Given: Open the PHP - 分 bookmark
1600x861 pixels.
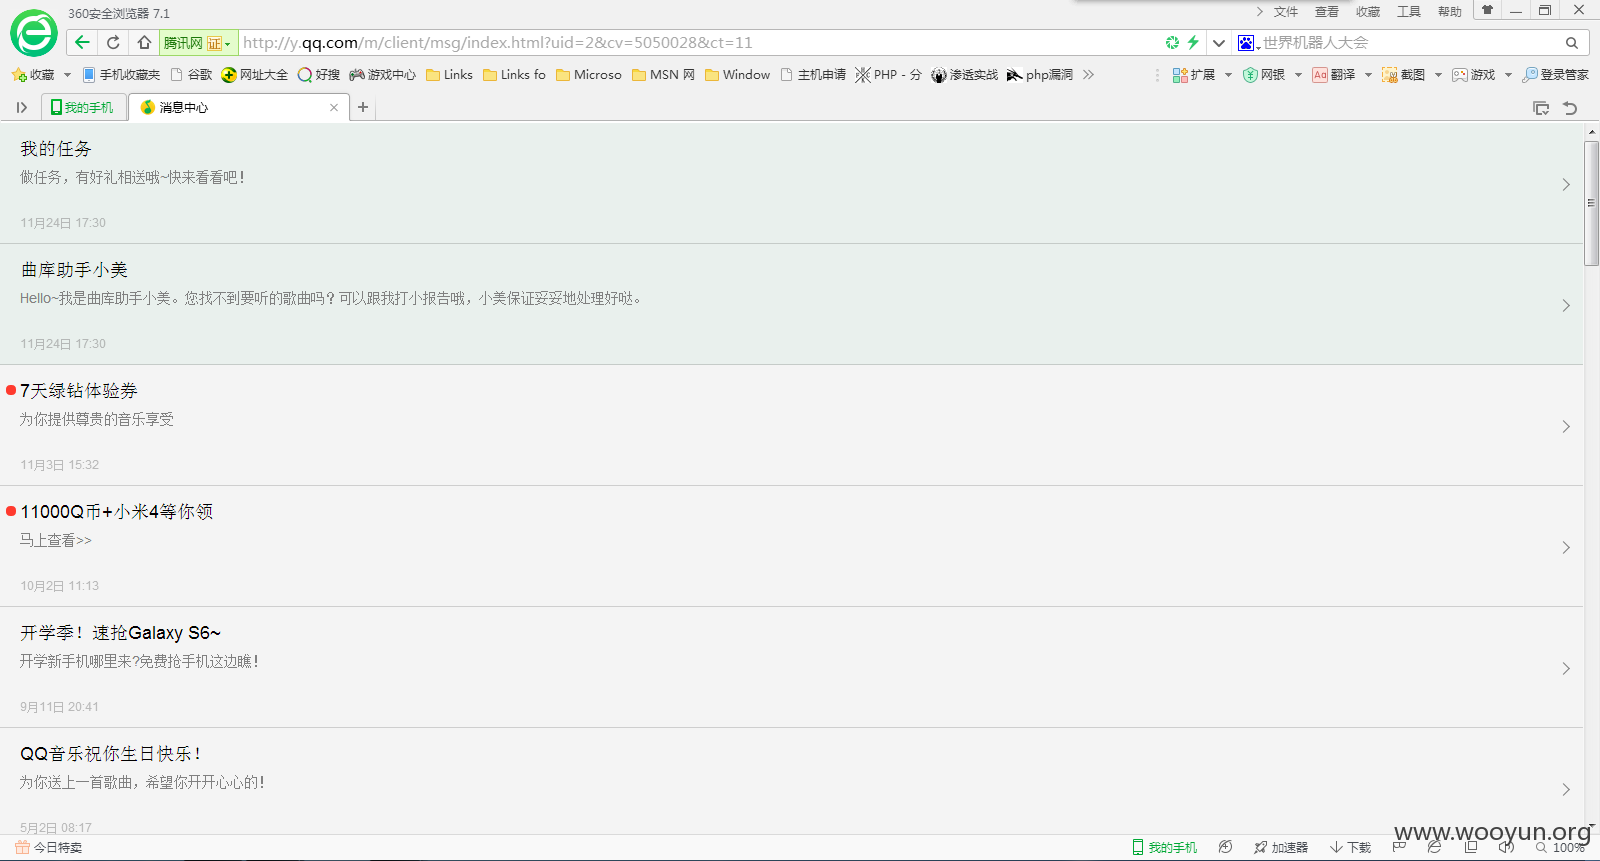Looking at the screenshot, I should coord(888,75).
